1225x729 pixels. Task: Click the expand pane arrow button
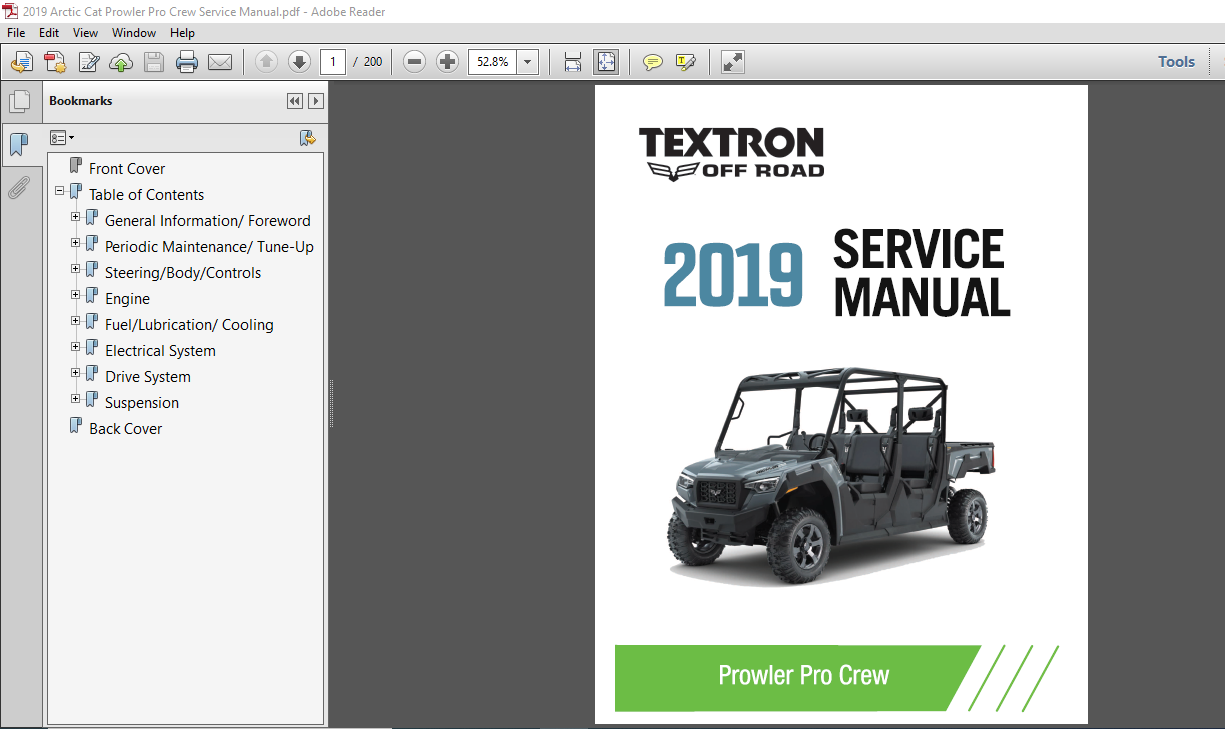click(x=316, y=101)
